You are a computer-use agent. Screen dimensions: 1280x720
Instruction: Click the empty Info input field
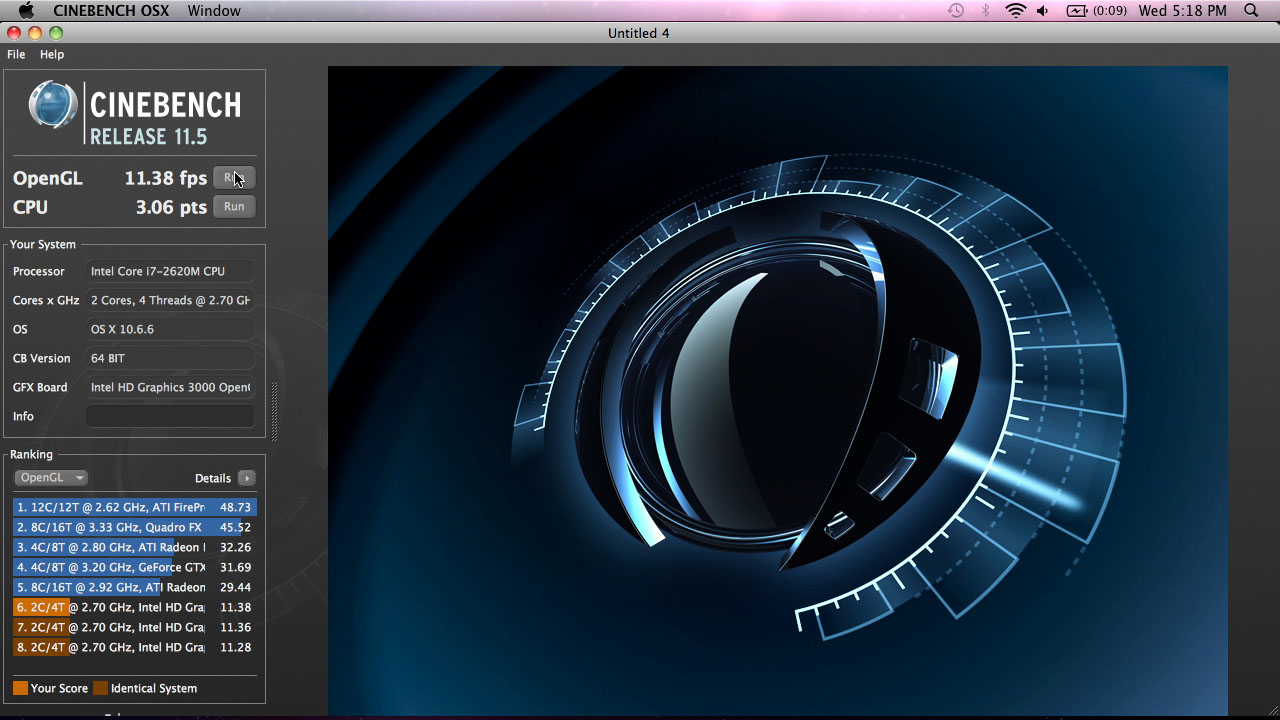[x=169, y=416]
